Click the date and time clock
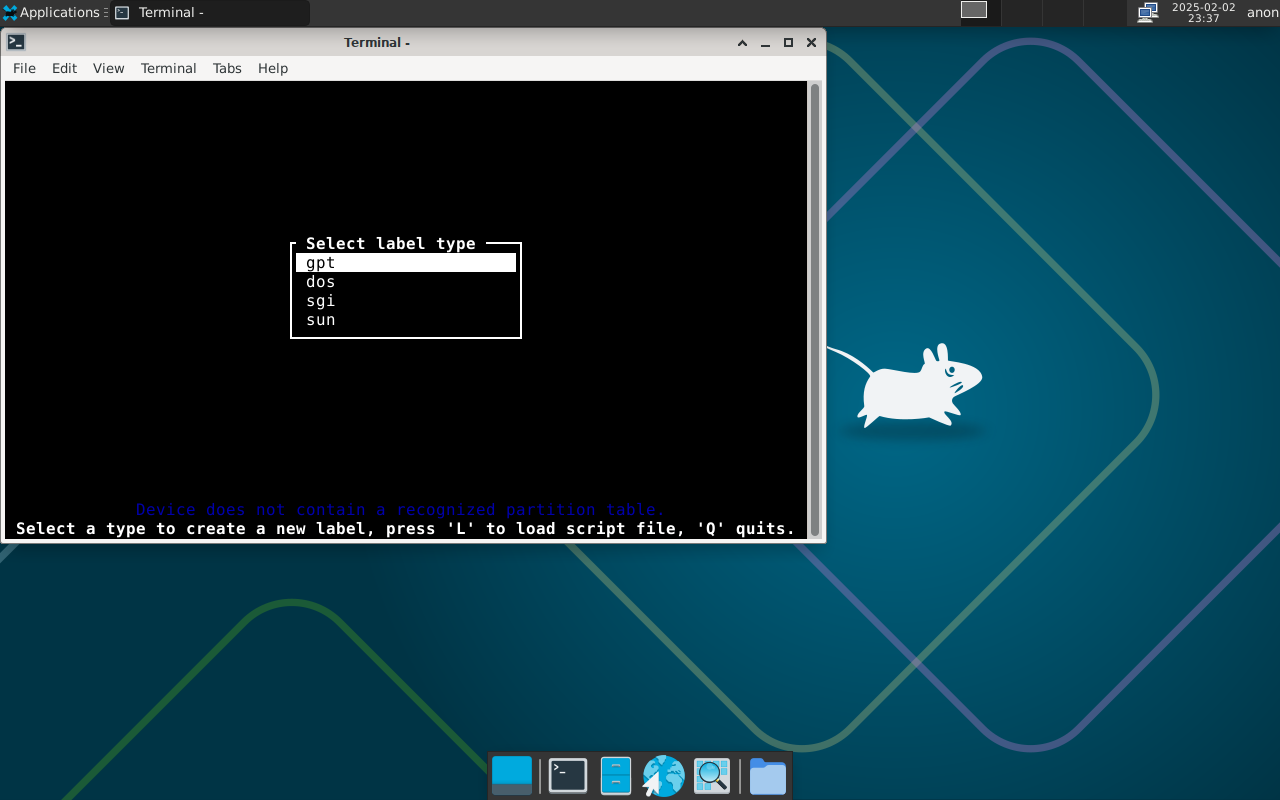The width and height of the screenshot is (1280, 800). (x=1203, y=12)
